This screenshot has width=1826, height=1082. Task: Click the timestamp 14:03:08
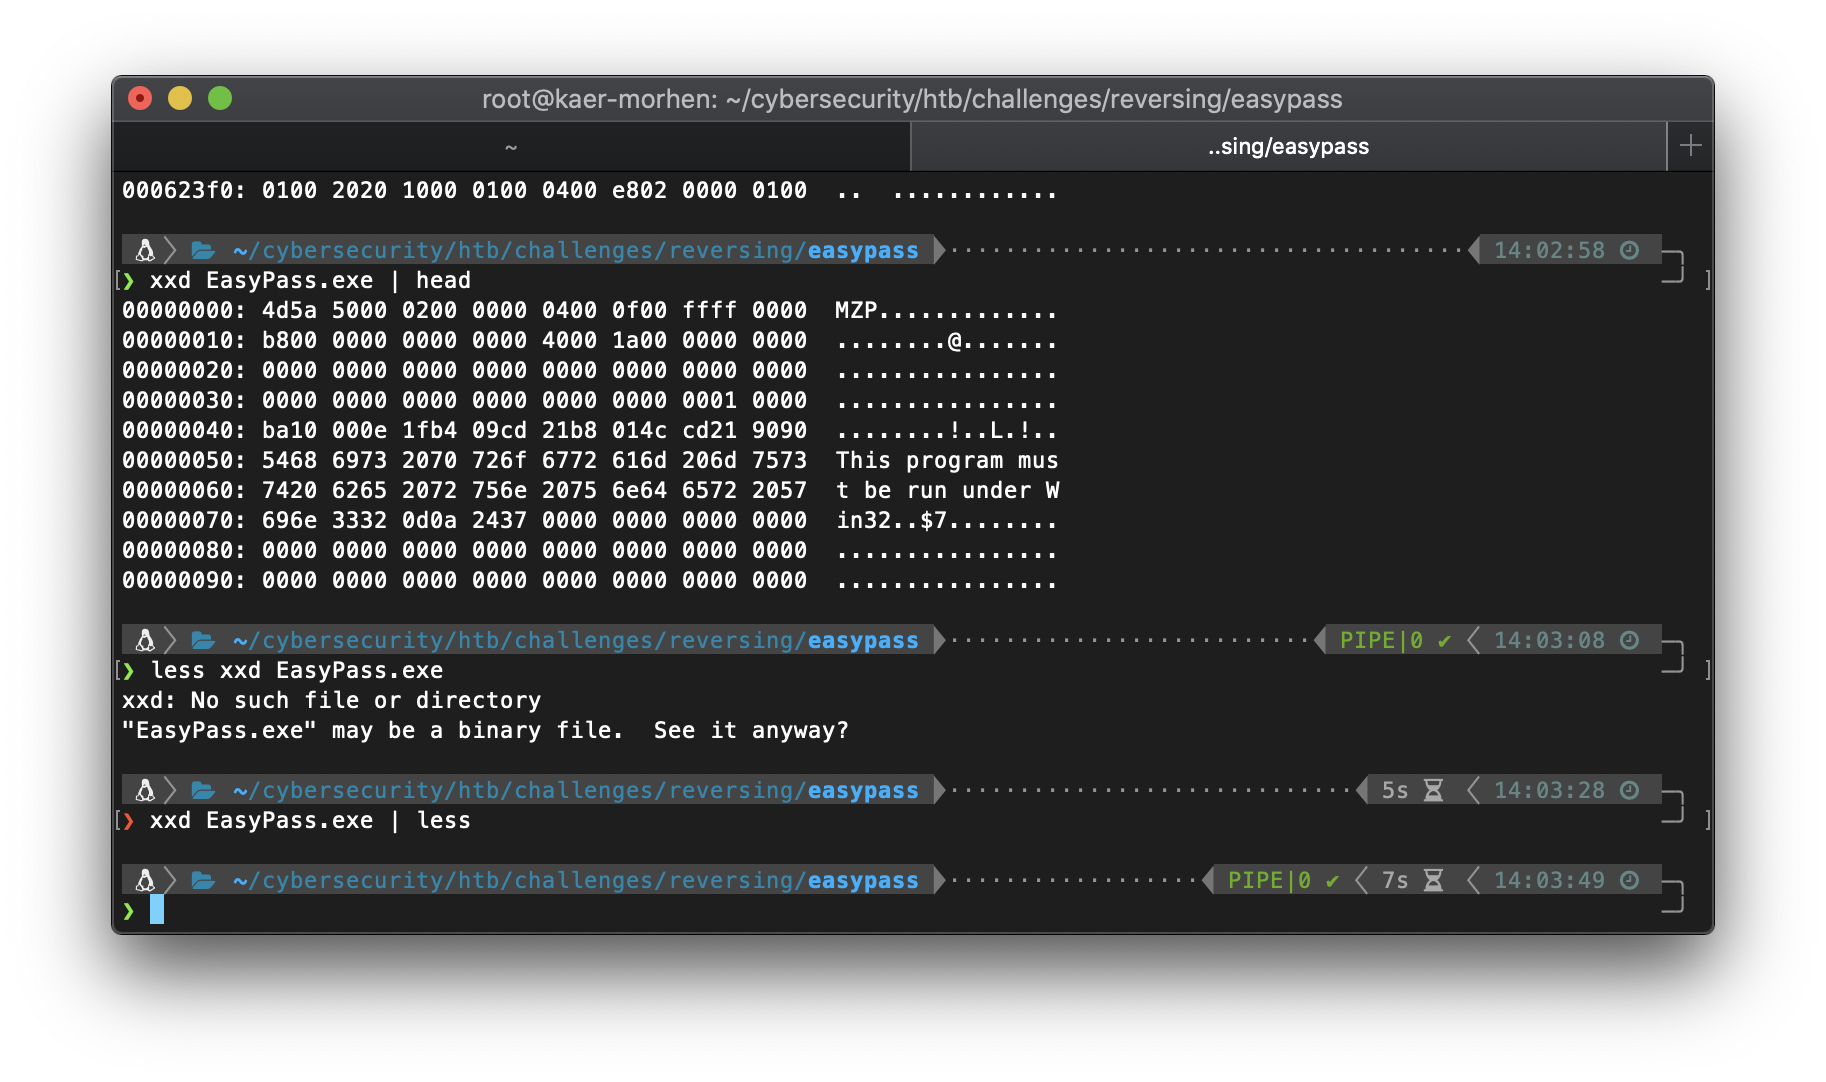1549,640
